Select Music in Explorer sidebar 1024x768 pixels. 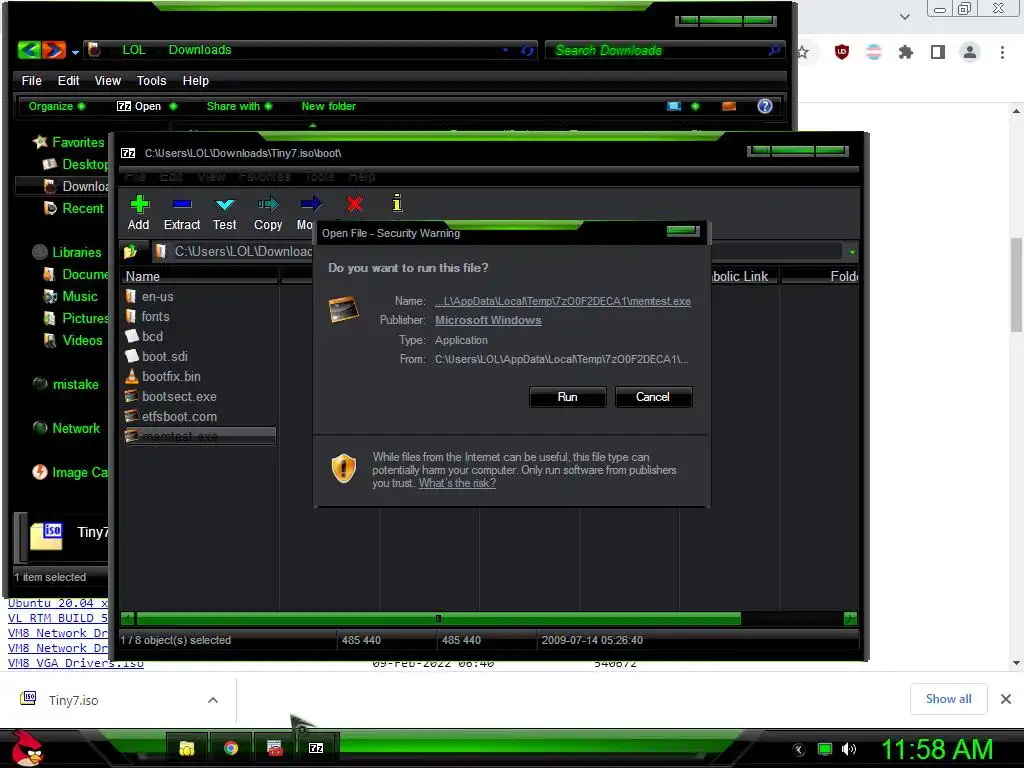coord(71,296)
